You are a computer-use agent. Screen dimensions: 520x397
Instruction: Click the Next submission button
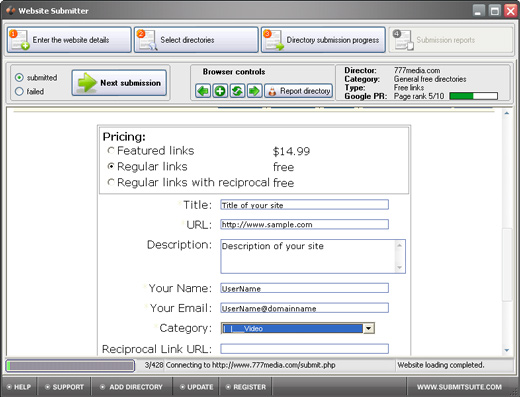point(119,83)
